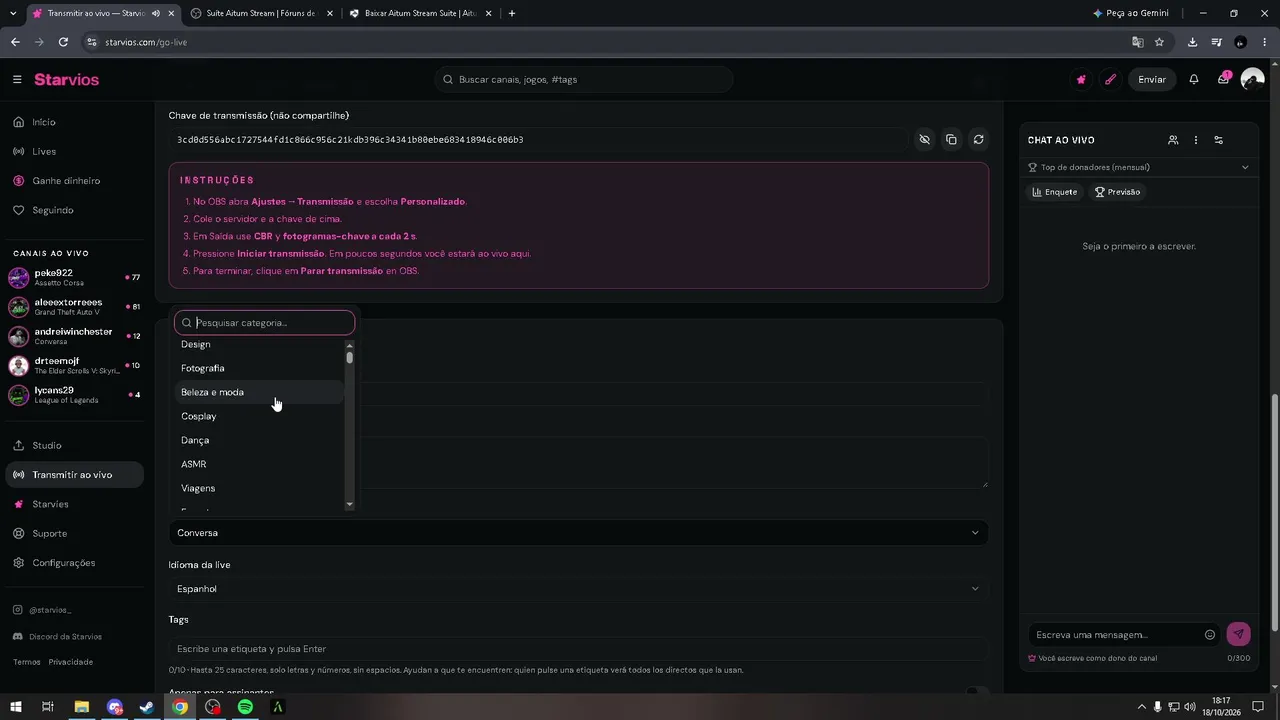Open OBS Studio from the taskbar
This screenshot has width=1280, height=720.
tap(212, 707)
